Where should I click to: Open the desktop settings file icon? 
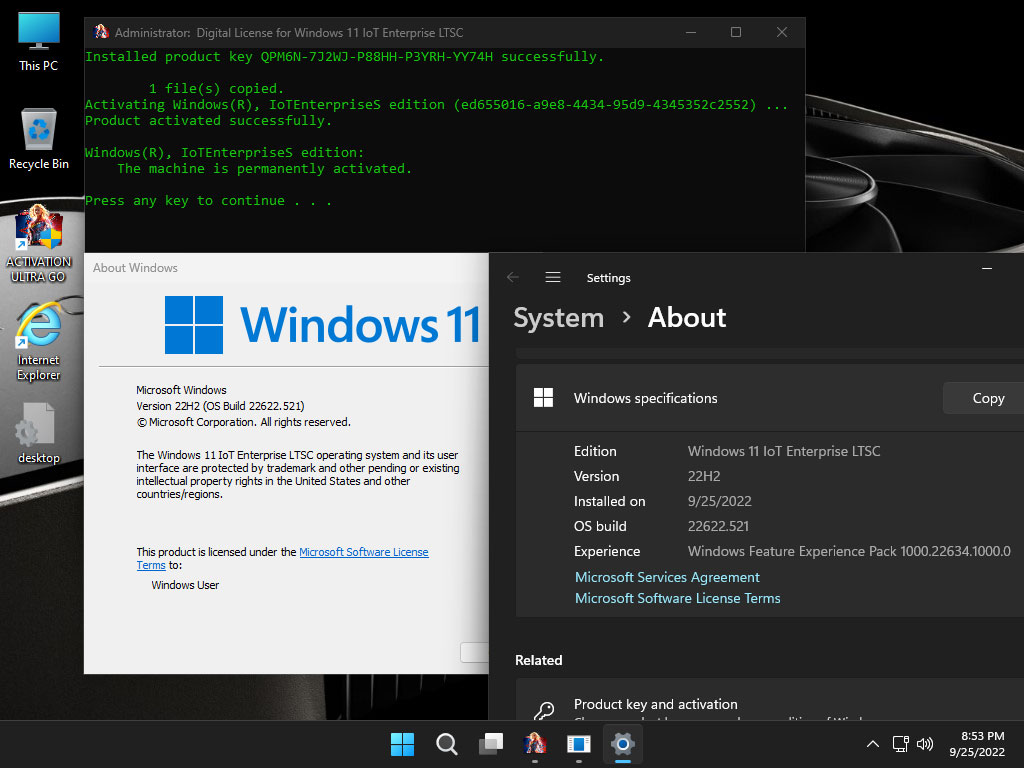pyautogui.click(x=39, y=434)
